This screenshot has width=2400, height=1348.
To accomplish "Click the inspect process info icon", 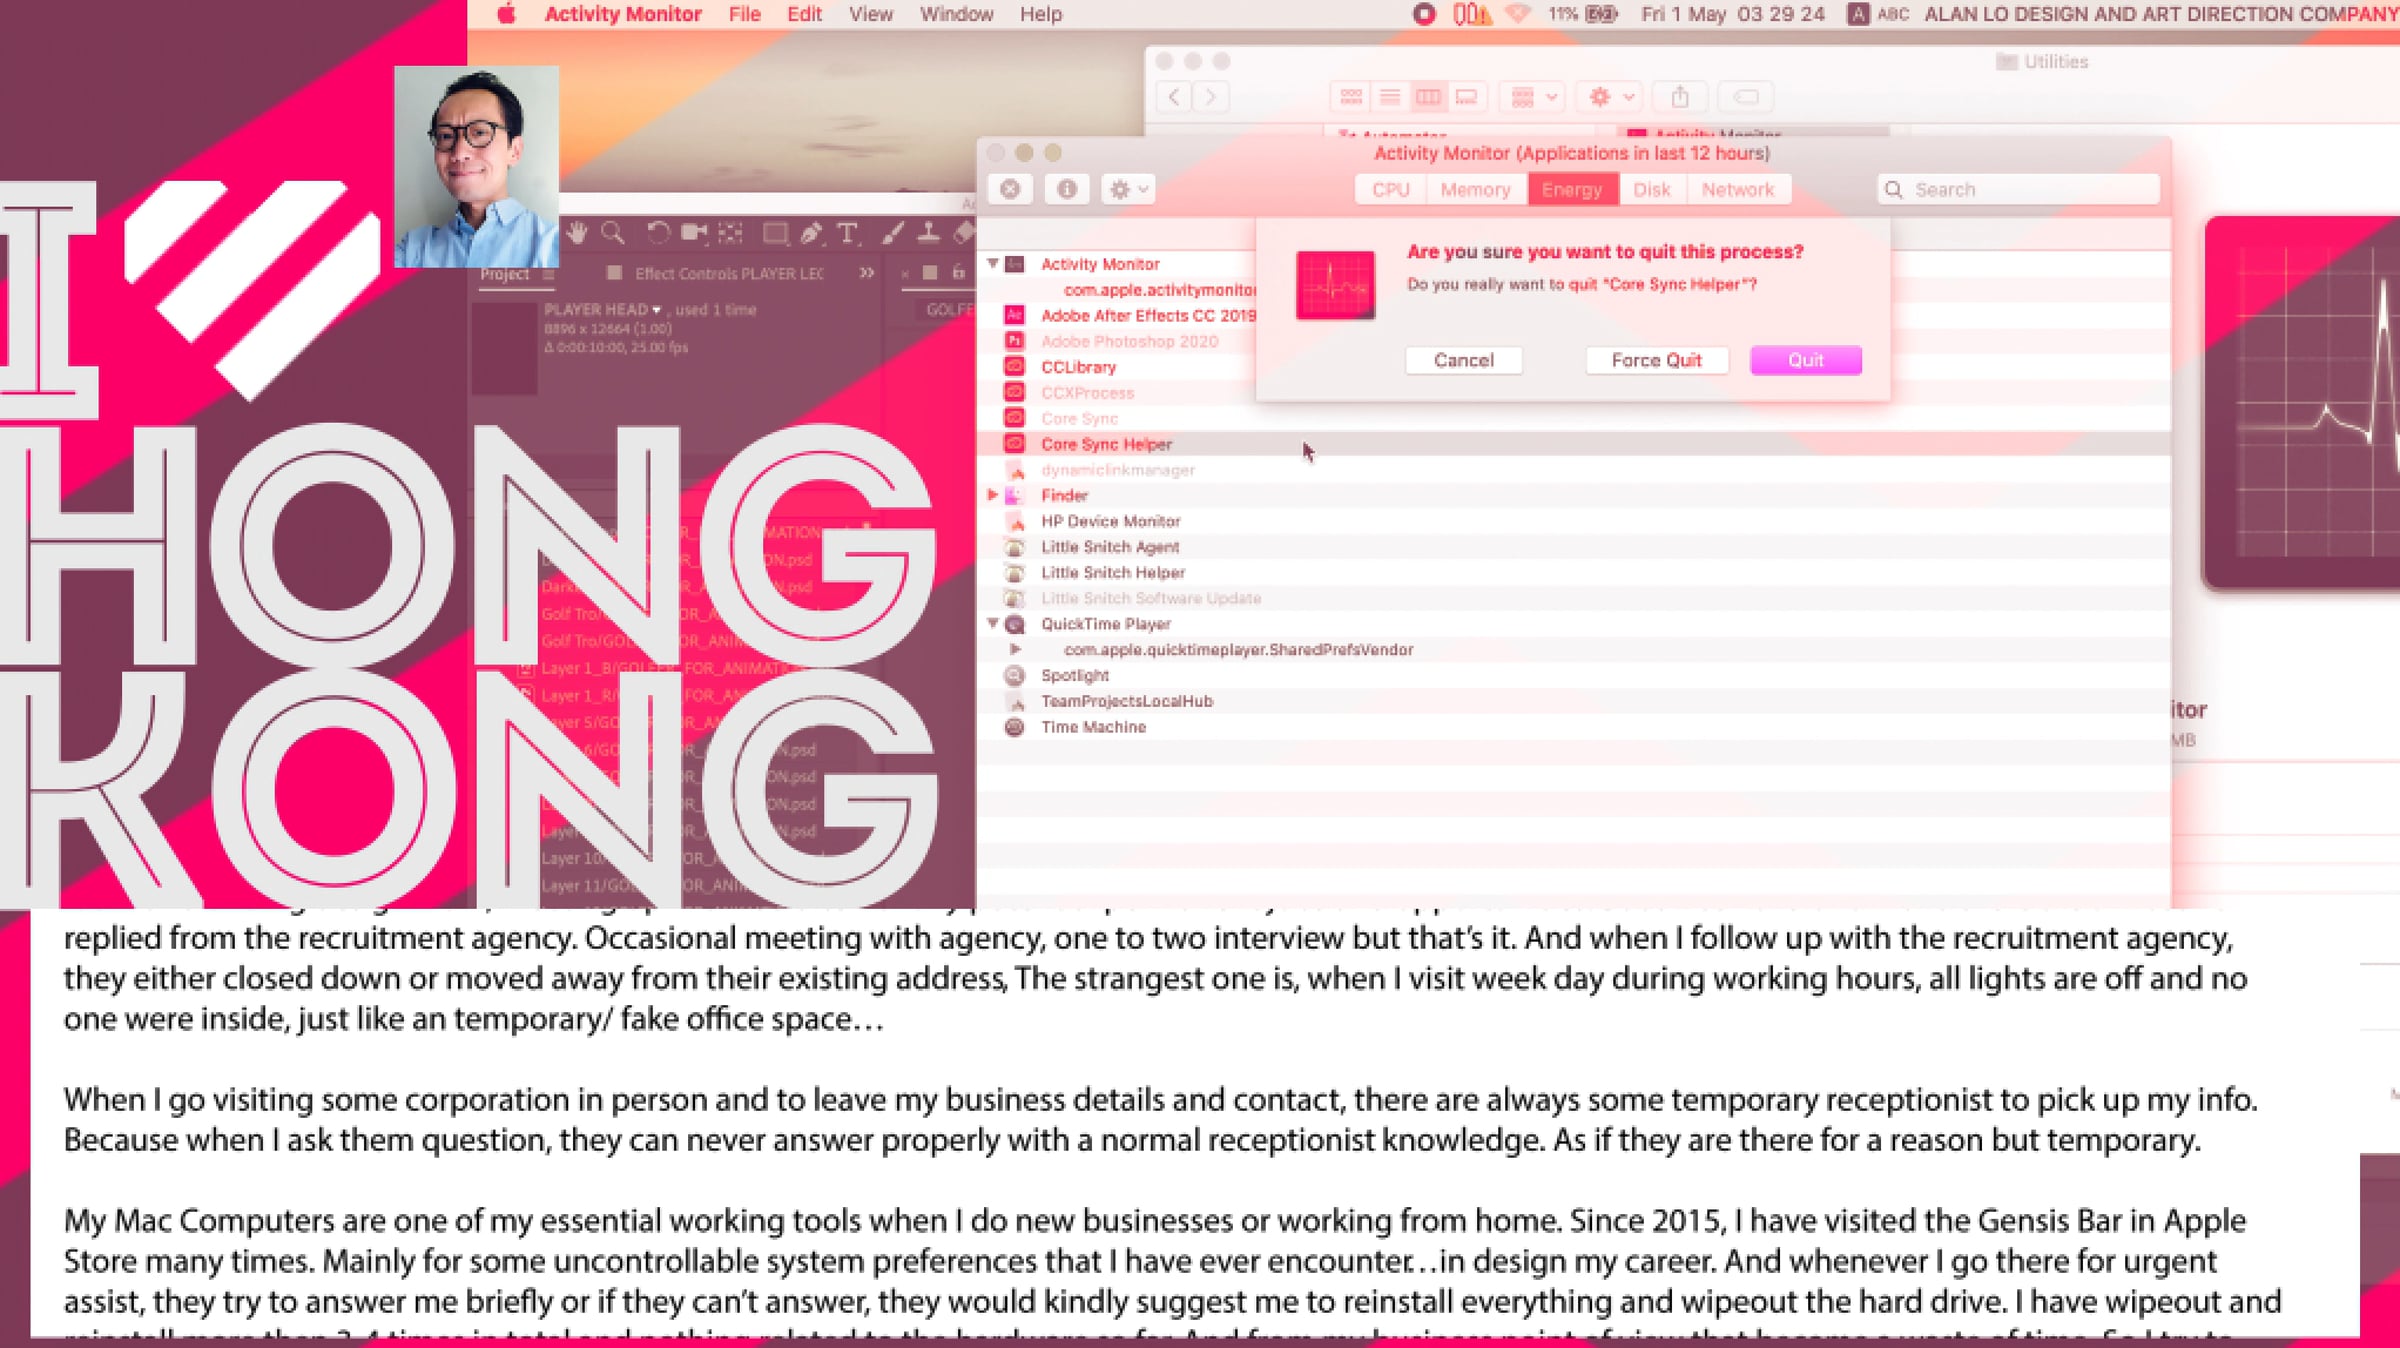I will click(1067, 189).
